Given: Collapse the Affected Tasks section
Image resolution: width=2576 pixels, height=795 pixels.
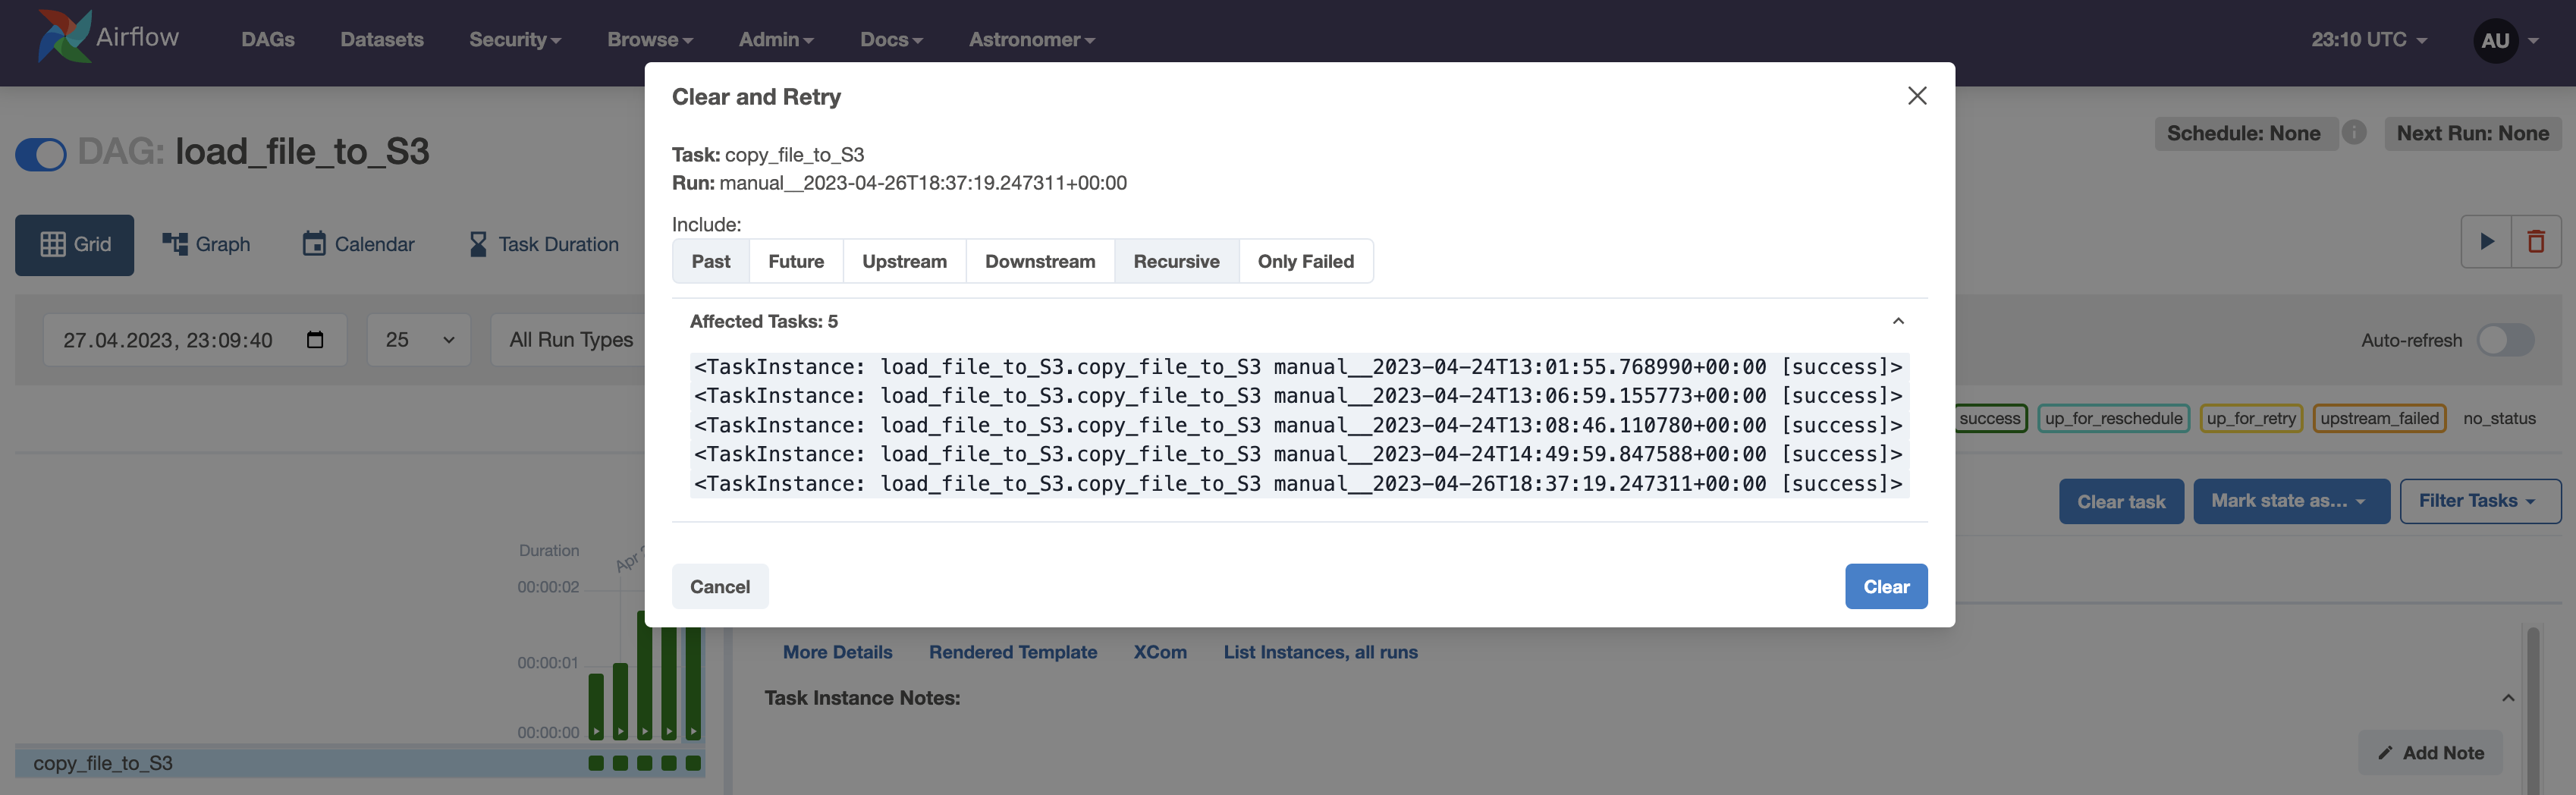Looking at the screenshot, I should 1898,321.
